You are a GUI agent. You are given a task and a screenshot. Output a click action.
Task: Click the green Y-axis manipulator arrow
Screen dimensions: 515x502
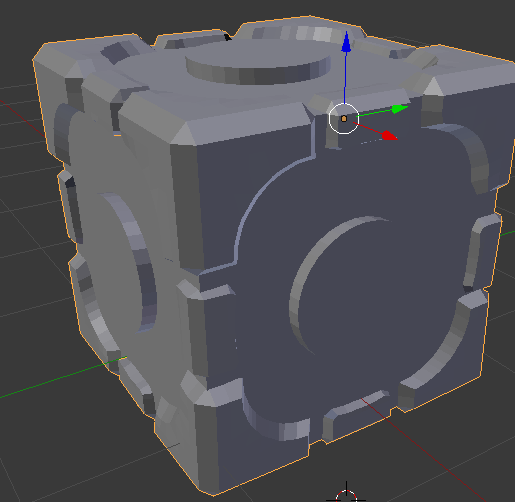[399, 109]
